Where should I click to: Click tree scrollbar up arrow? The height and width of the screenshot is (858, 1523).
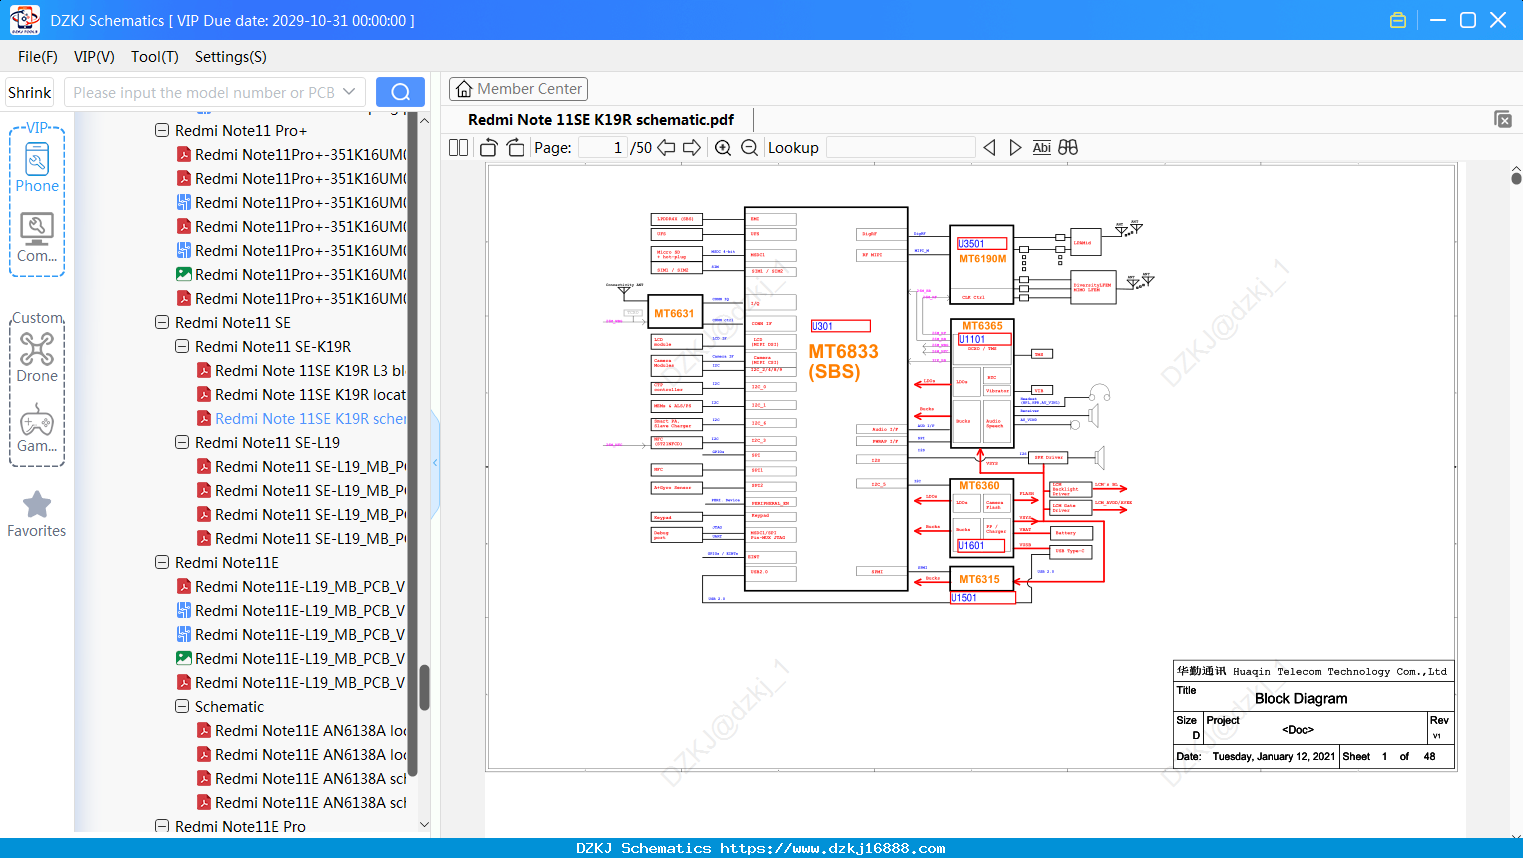[x=424, y=120]
